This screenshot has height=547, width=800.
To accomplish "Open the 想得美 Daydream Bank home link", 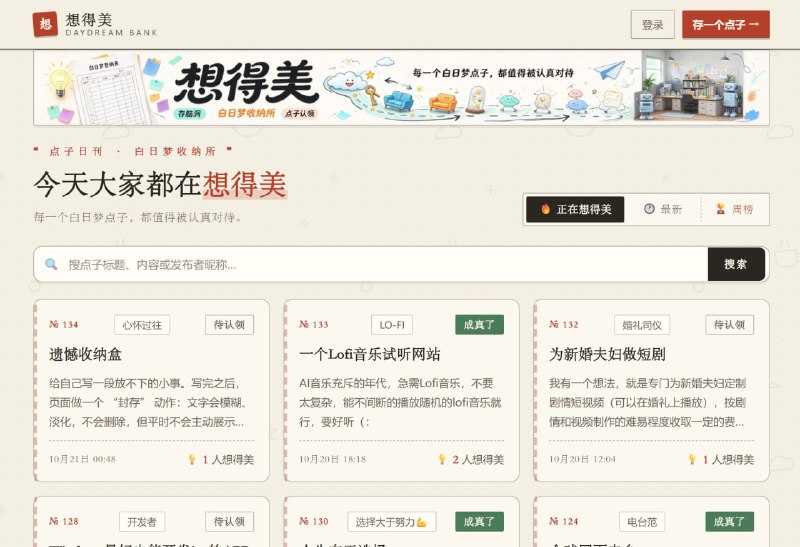I will pos(95,24).
